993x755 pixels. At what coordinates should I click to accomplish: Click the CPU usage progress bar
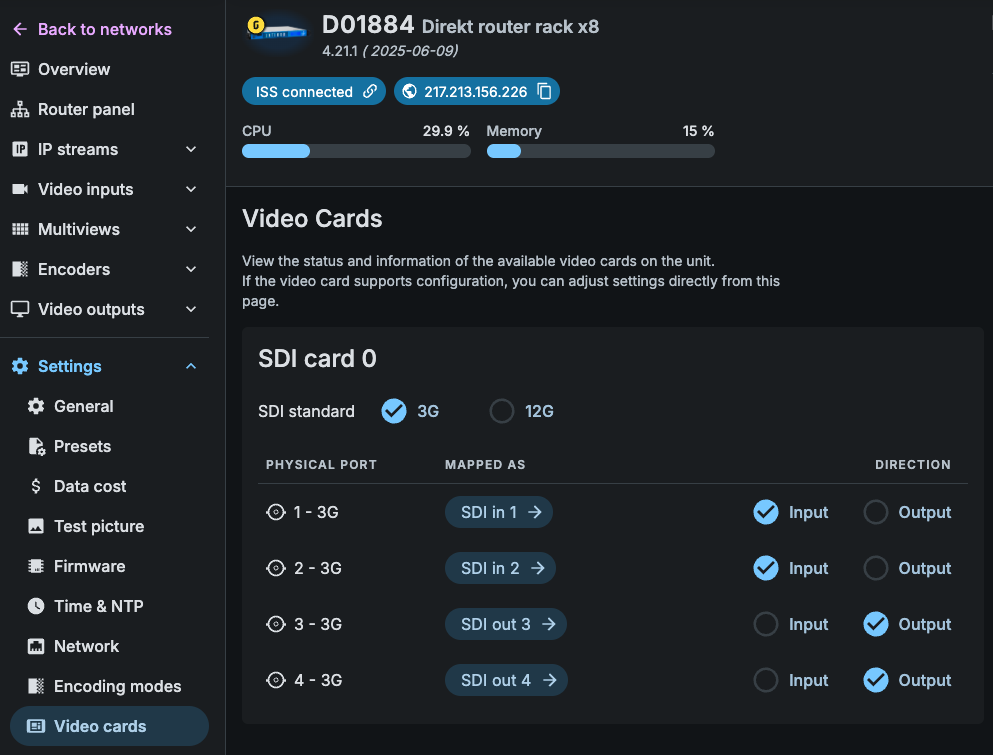pyautogui.click(x=356, y=151)
